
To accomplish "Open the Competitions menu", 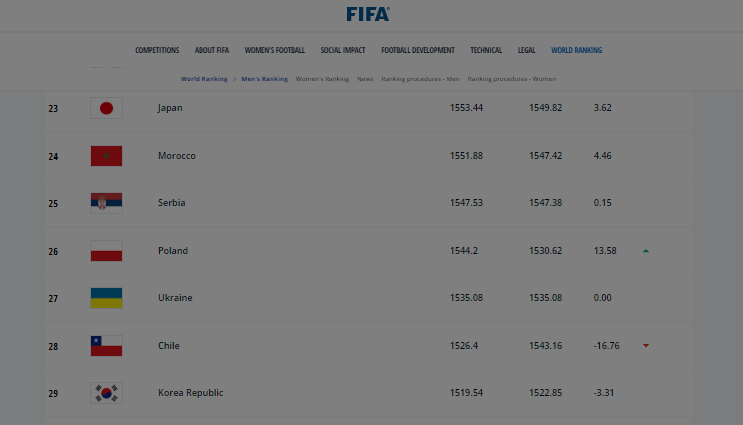I will tap(157, 50).
